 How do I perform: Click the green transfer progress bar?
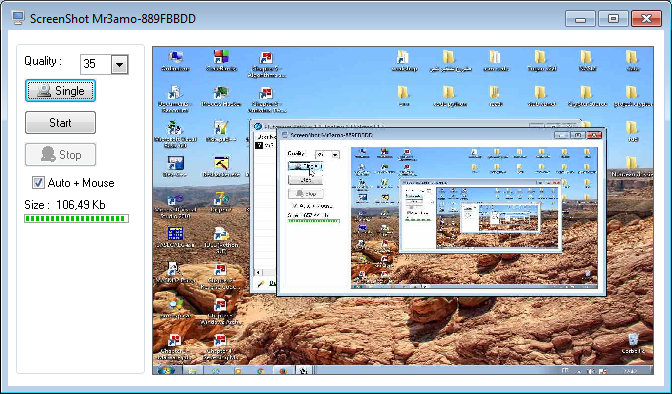[76, 219]
